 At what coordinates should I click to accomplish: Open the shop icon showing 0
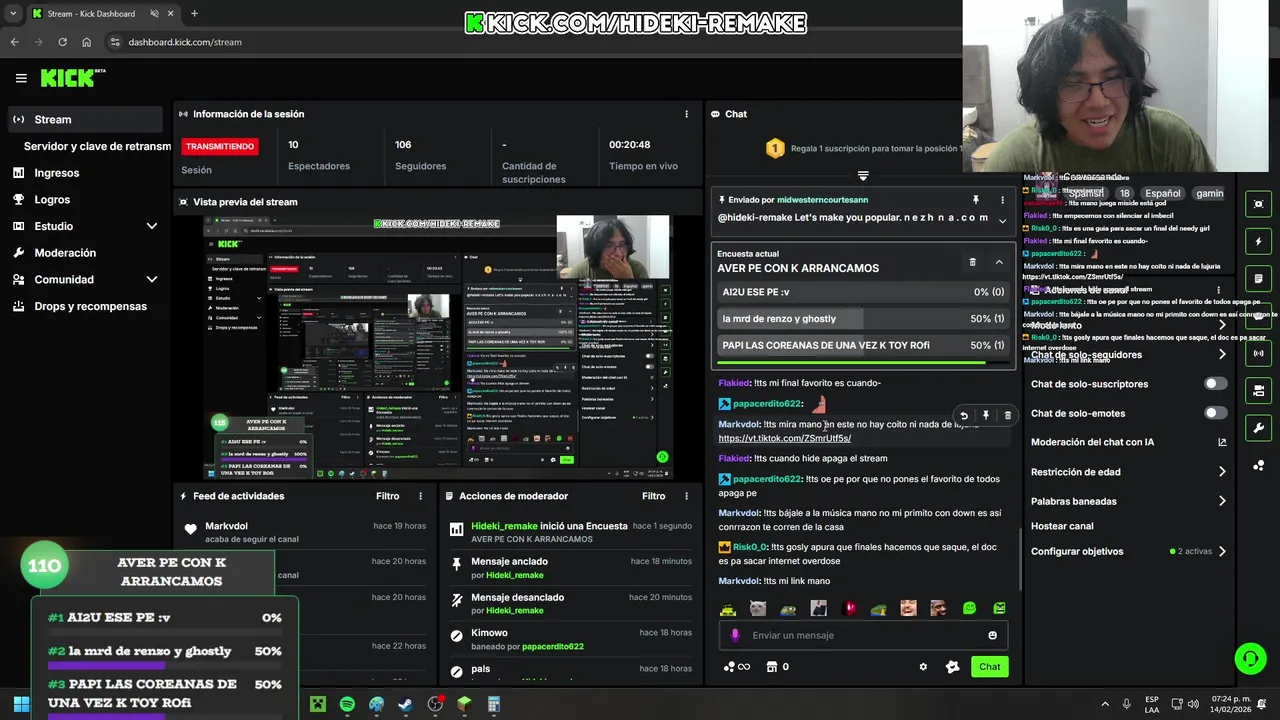(x=777, y=667)
